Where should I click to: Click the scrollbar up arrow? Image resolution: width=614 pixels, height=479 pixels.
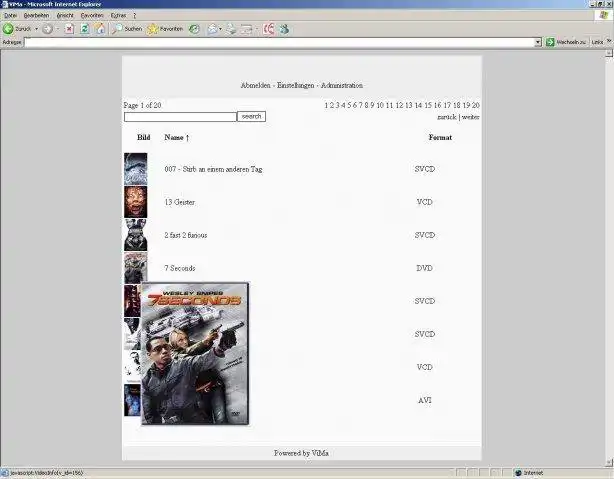610,53
